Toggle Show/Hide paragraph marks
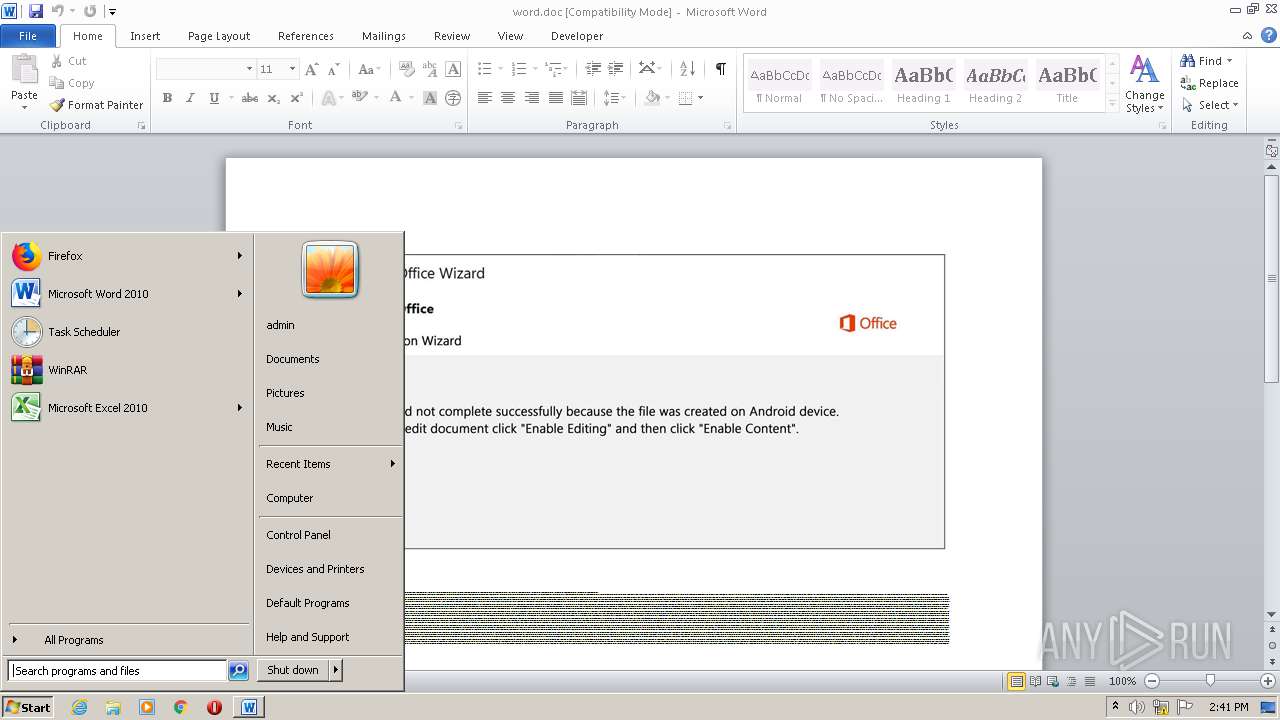Viewport: 1280px width, 720px height. [720, 69]
